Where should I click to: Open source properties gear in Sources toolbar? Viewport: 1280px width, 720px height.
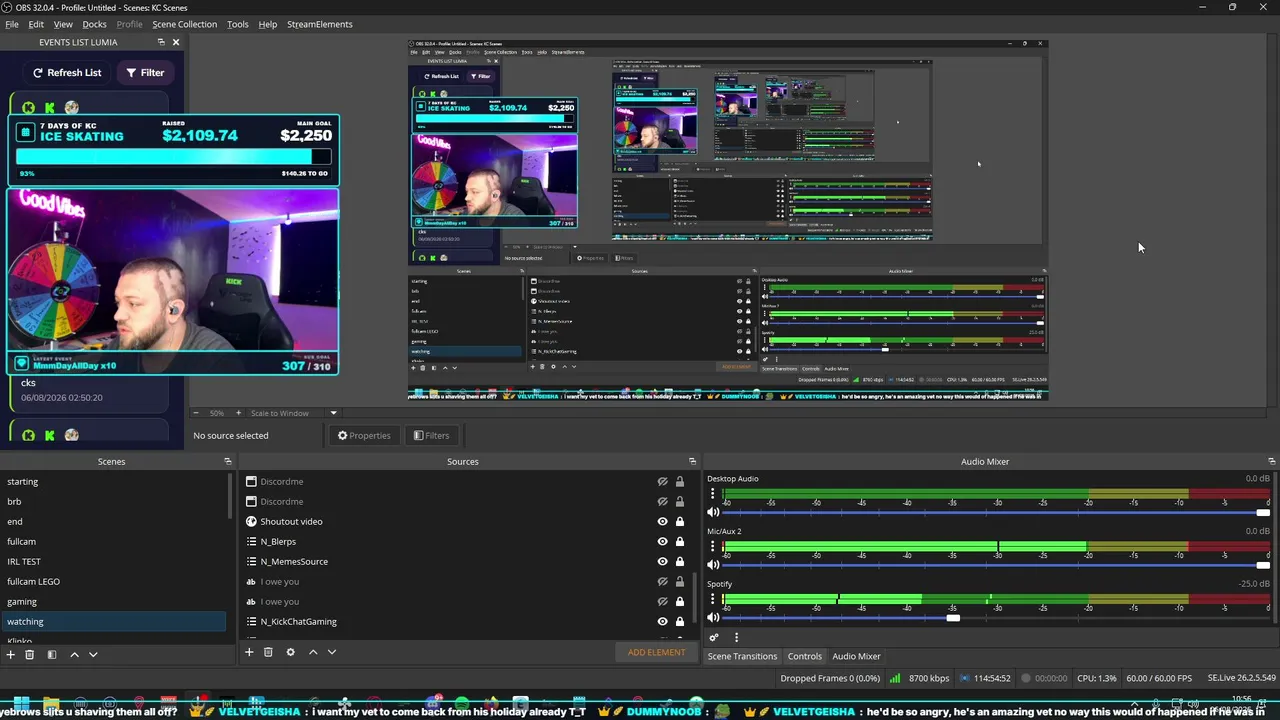[x=290, y=652]
